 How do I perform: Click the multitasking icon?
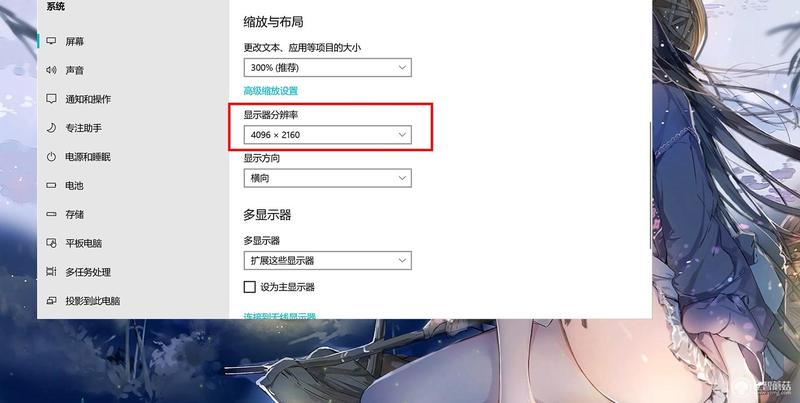point(51,272)
